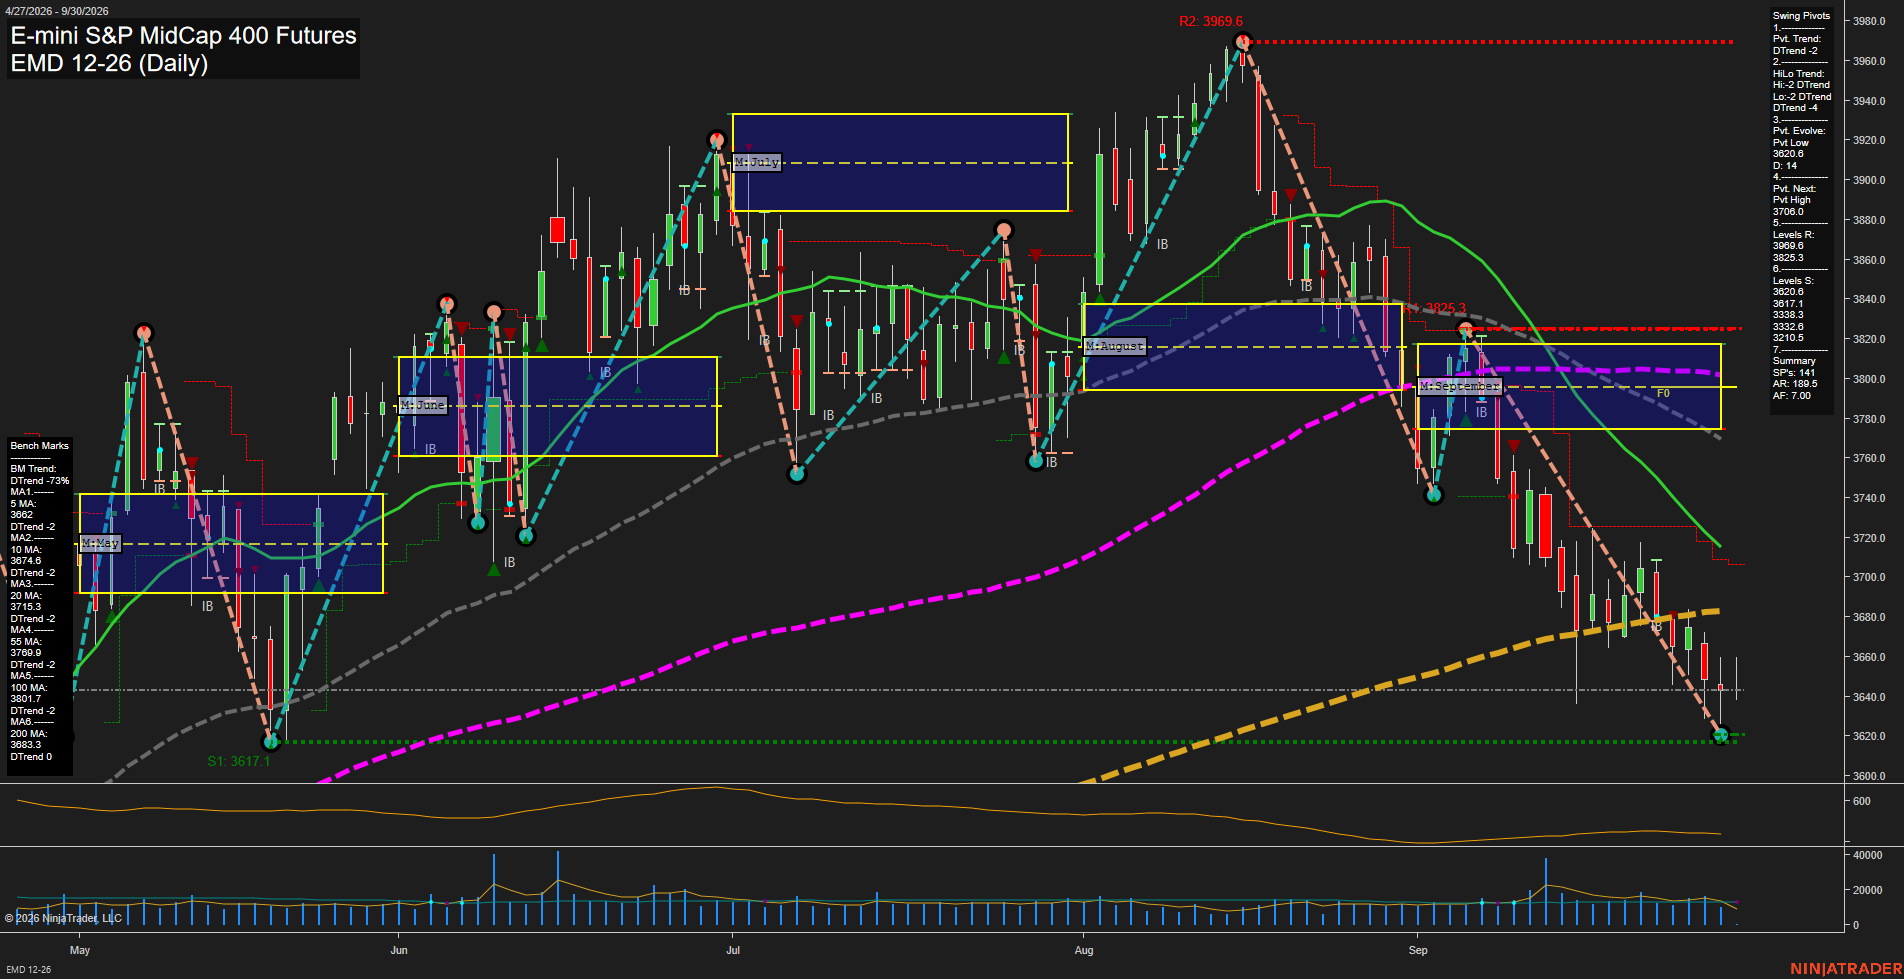Click the 'Swing Pivots' panel heading
Image resolution: width=1904 pixels, height=979 pixels.
pos(1801,16)
